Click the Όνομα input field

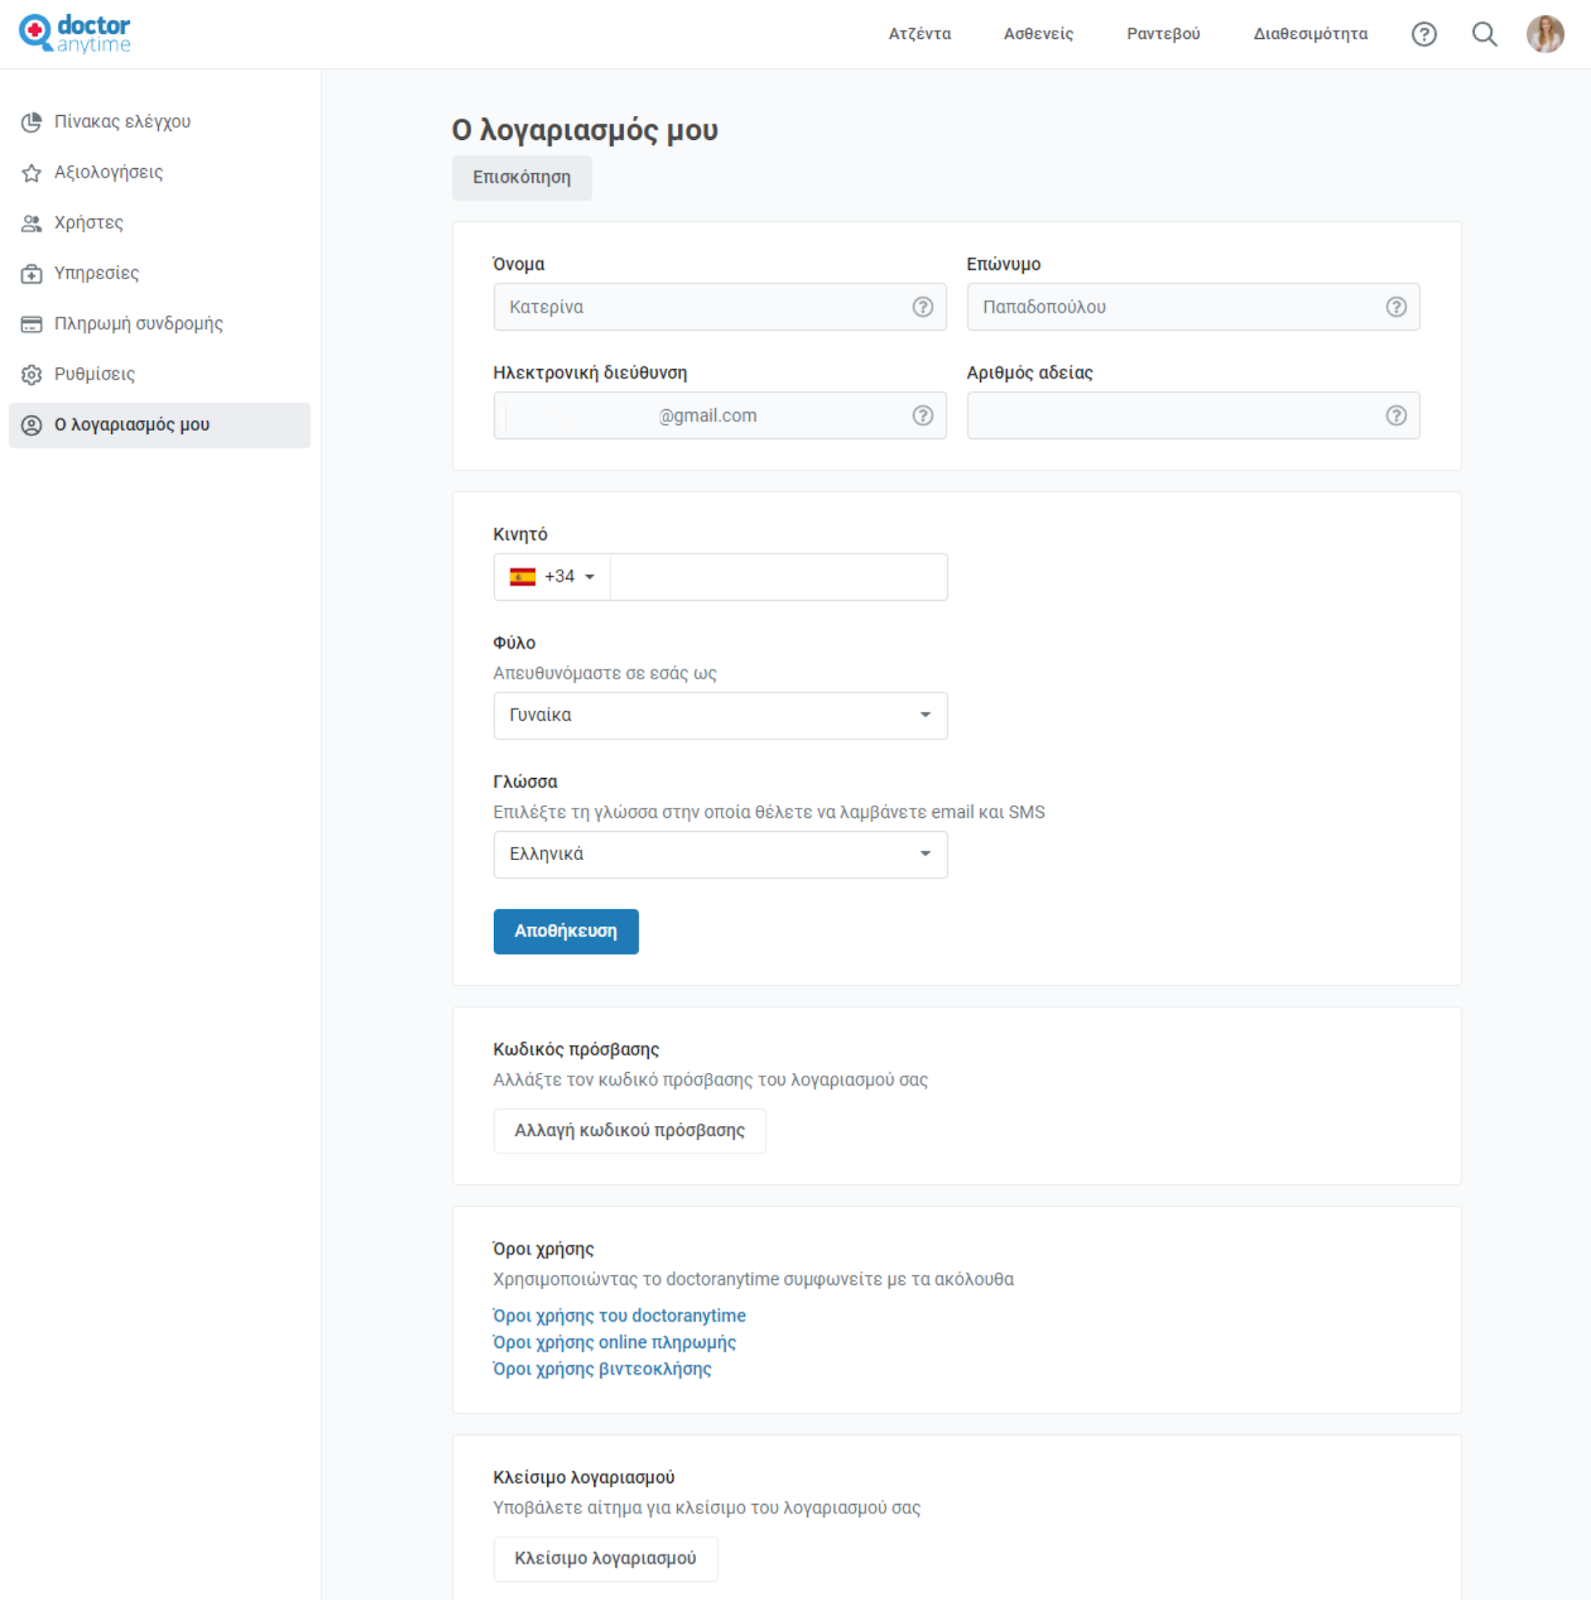(x=720, y=307)
